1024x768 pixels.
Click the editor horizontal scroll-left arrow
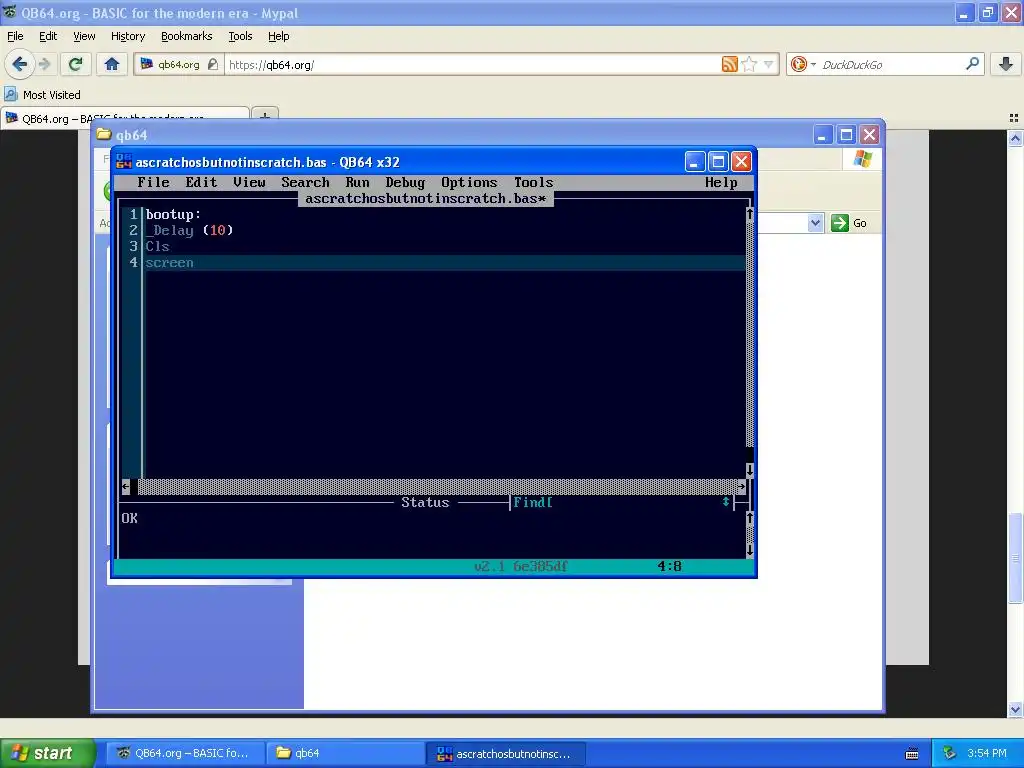125,487
